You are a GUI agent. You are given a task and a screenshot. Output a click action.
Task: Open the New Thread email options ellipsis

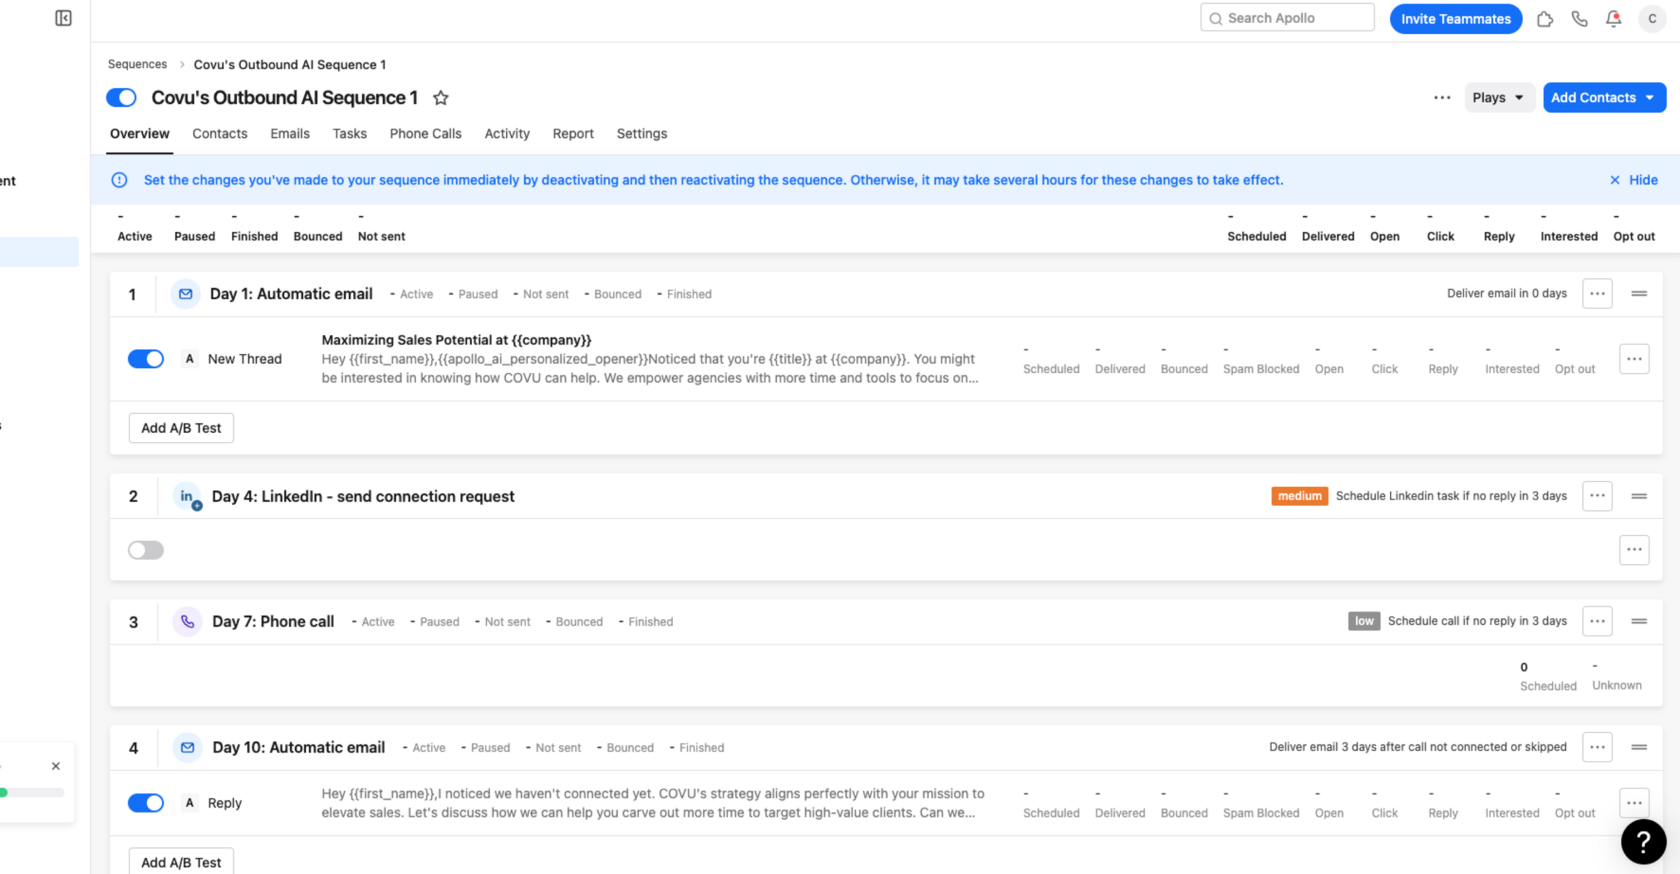[x=1634, y=359]
